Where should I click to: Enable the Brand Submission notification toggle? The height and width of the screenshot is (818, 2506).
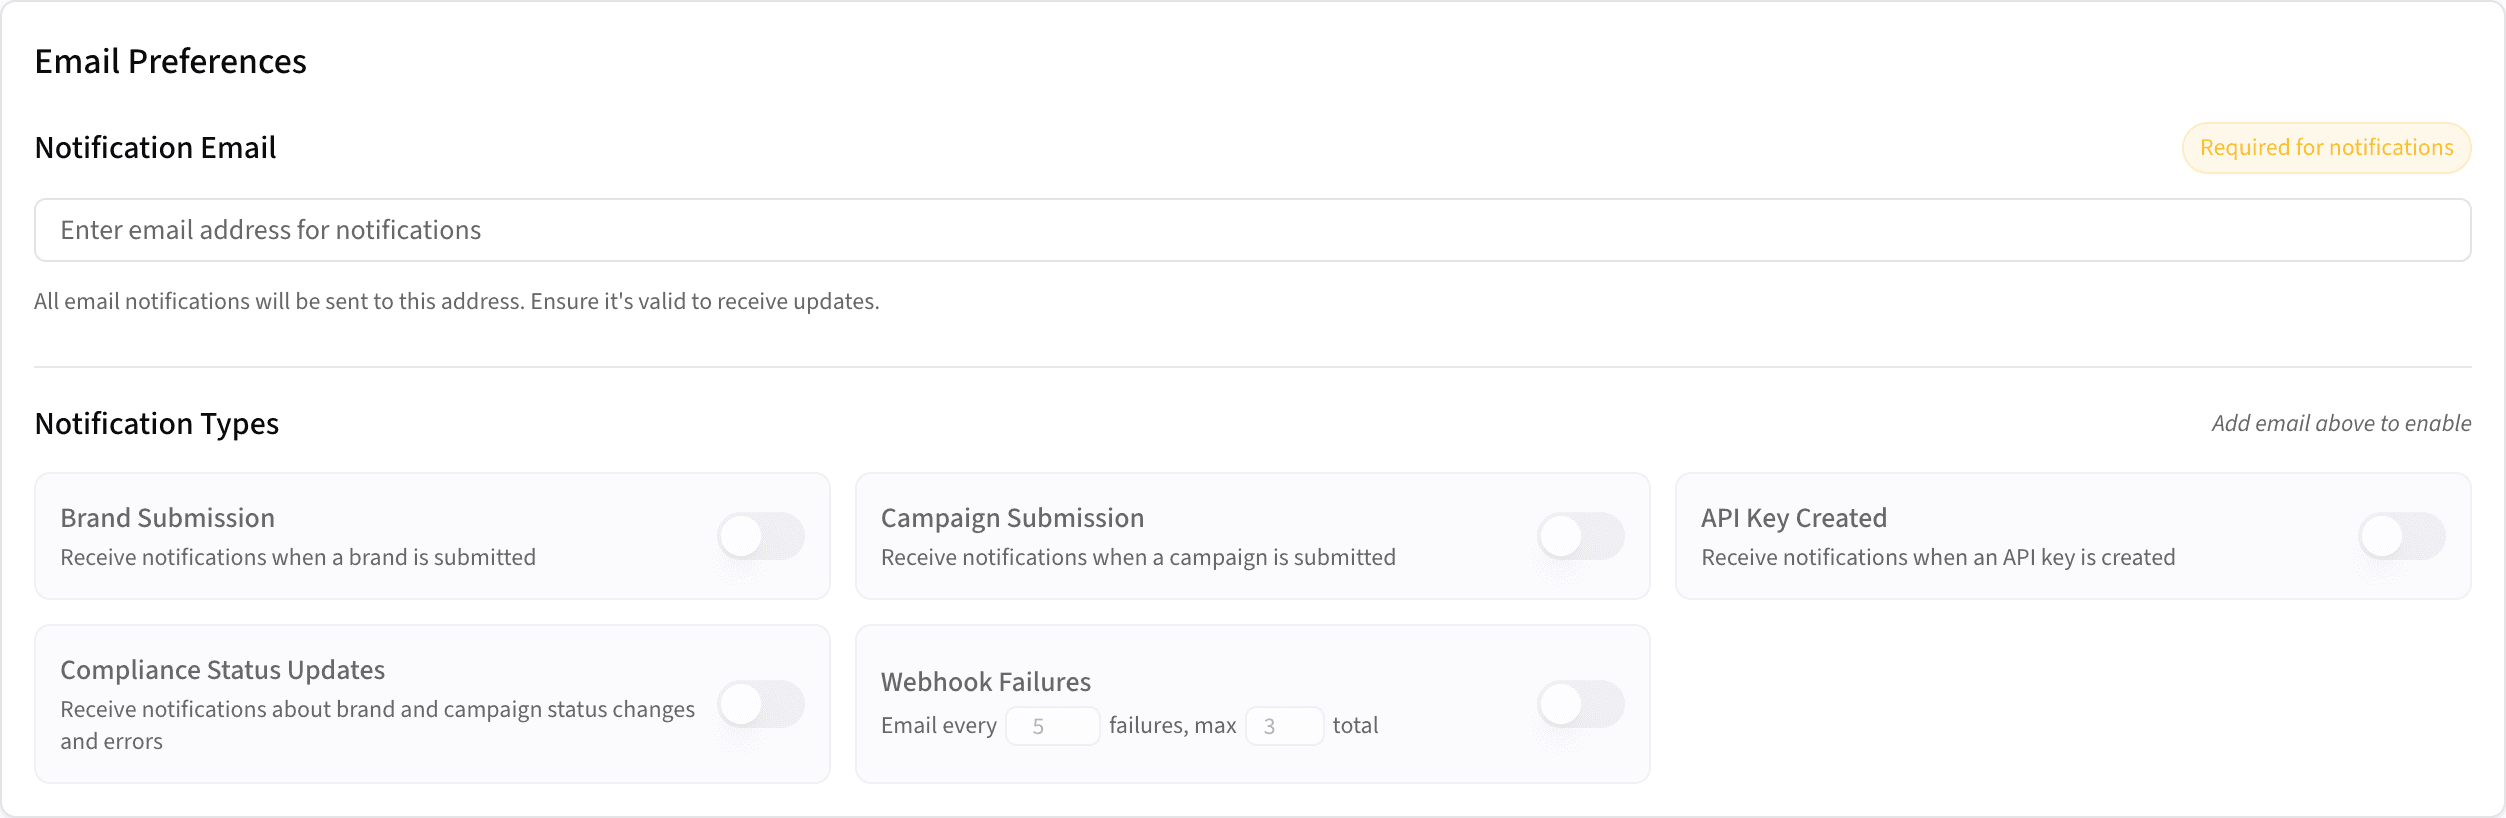[762, 536]
